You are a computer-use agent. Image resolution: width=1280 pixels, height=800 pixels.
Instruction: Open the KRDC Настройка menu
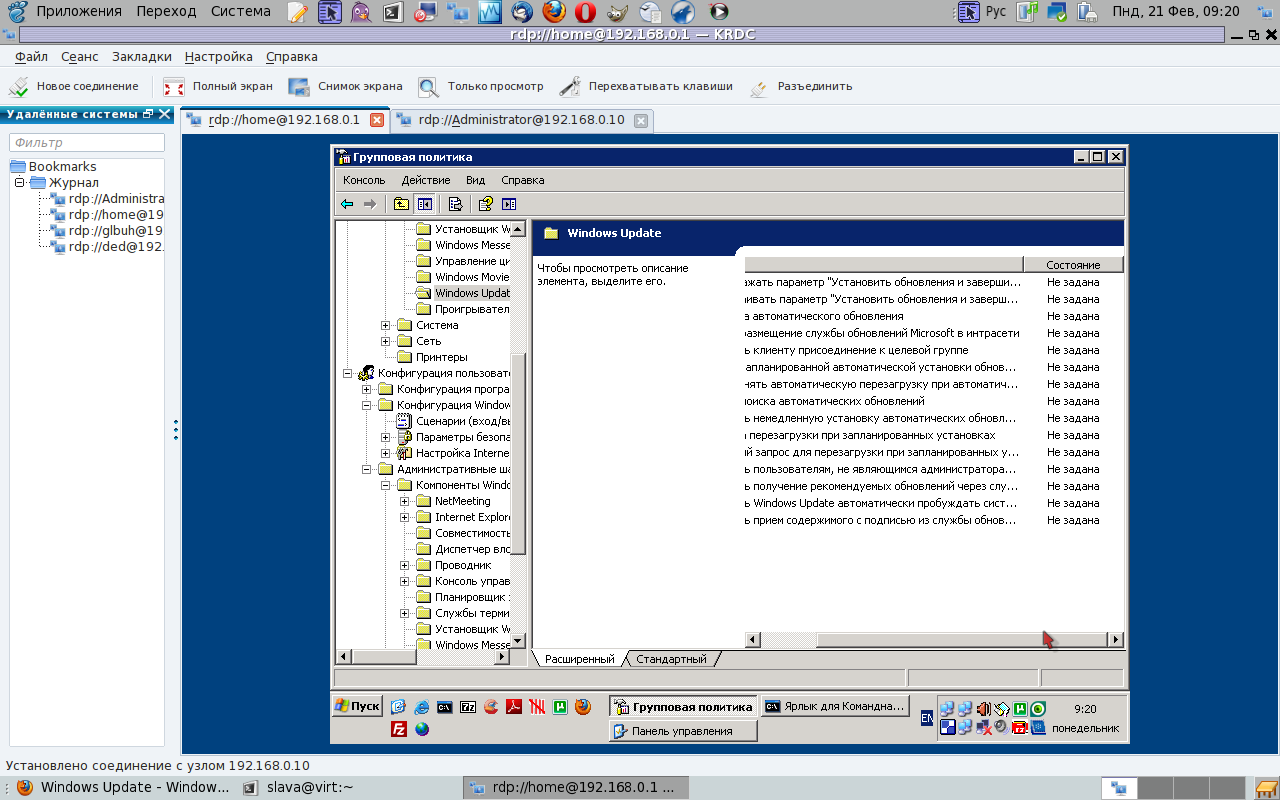[219, 57]
